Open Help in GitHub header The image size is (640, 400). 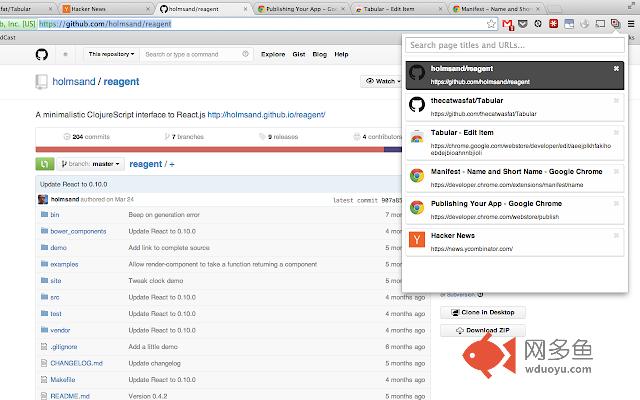pyautogui.click(x=341, y=54)
